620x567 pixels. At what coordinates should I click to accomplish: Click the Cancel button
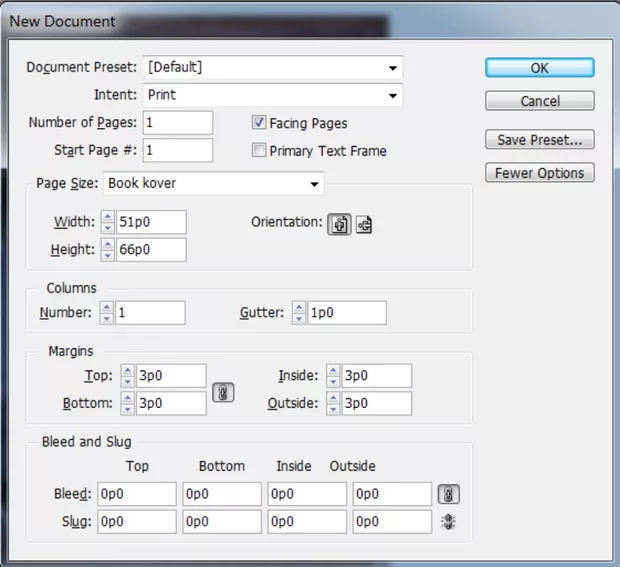(540, 101)
